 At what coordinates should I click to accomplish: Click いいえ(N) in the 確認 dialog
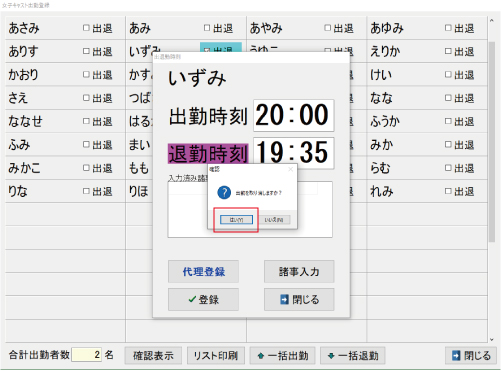(x=274, y=220)
